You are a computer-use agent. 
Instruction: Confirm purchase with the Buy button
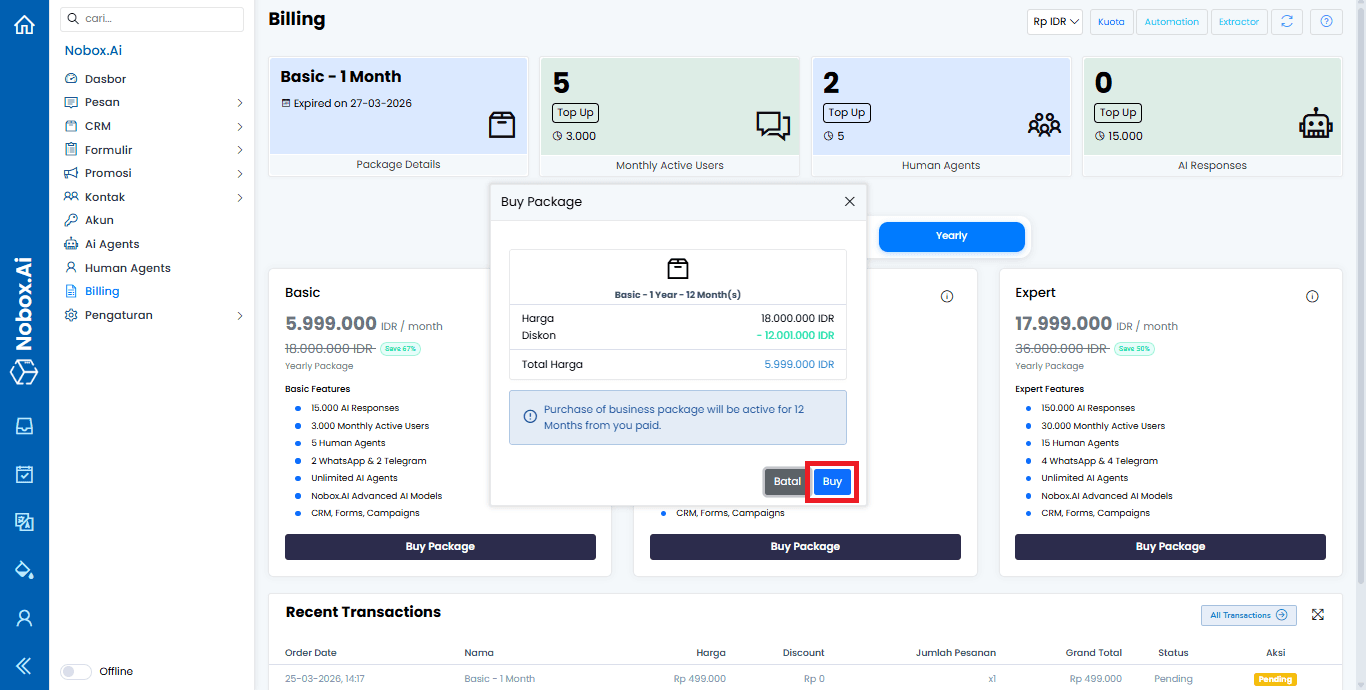pos(832,482)
